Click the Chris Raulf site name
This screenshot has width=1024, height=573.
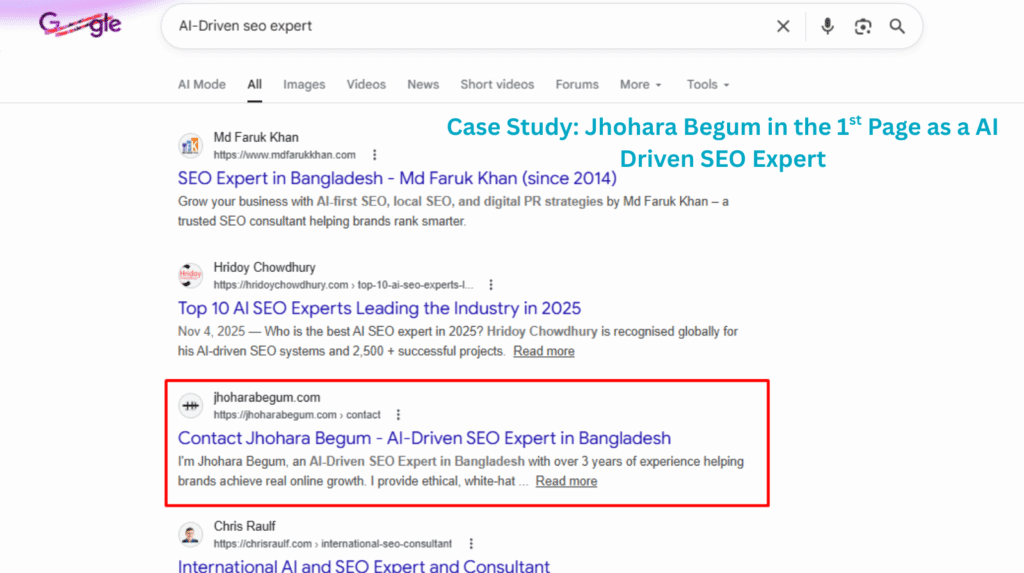[x=244, y=526]
